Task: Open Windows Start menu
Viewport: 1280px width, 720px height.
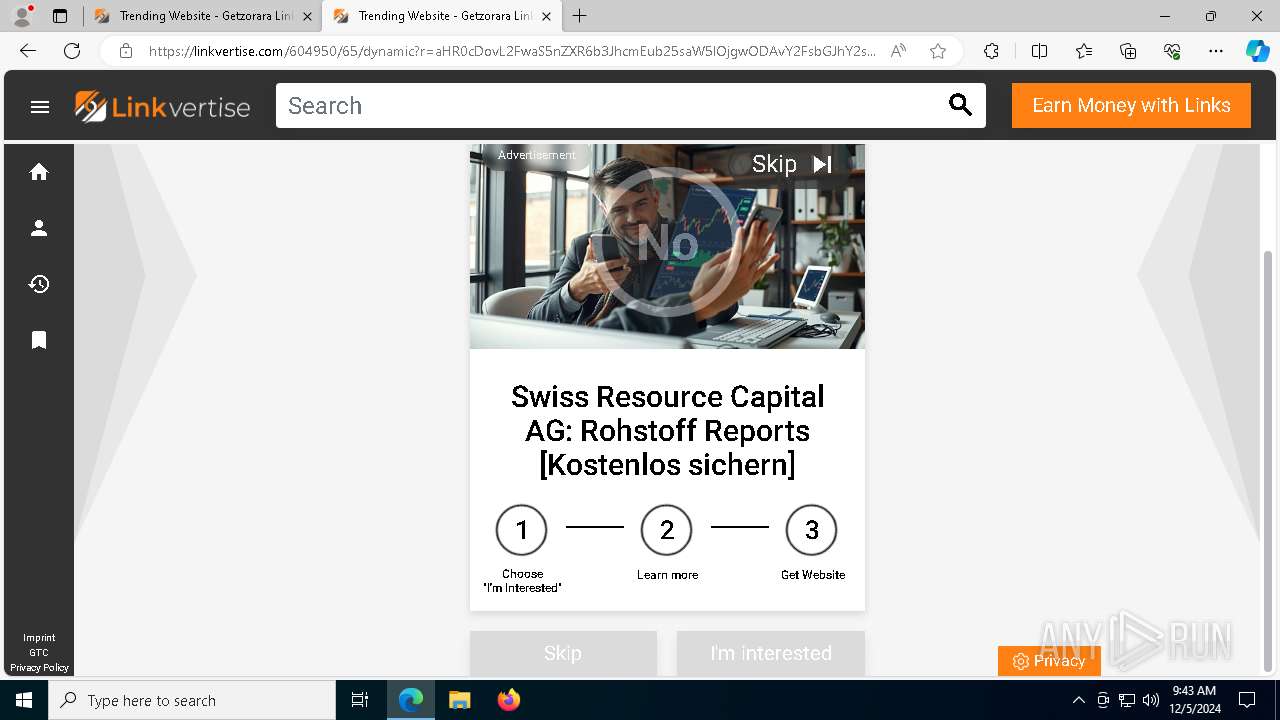Action: 24,700
